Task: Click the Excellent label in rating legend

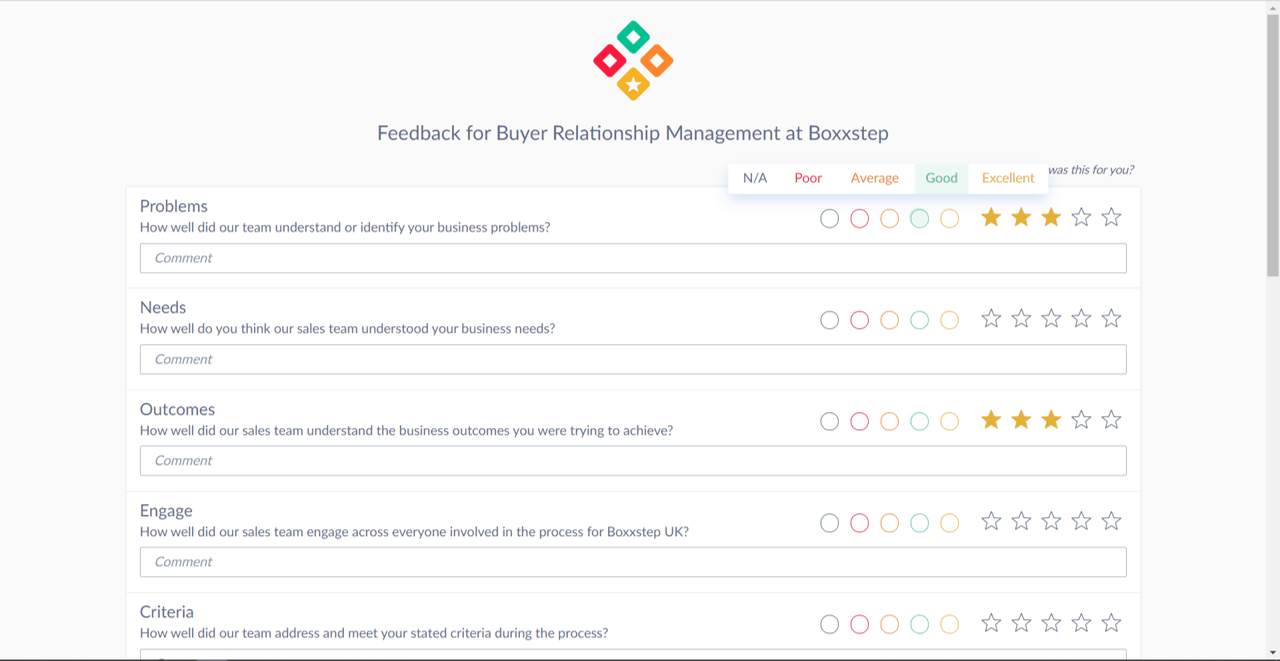Action: (1008, 178)
